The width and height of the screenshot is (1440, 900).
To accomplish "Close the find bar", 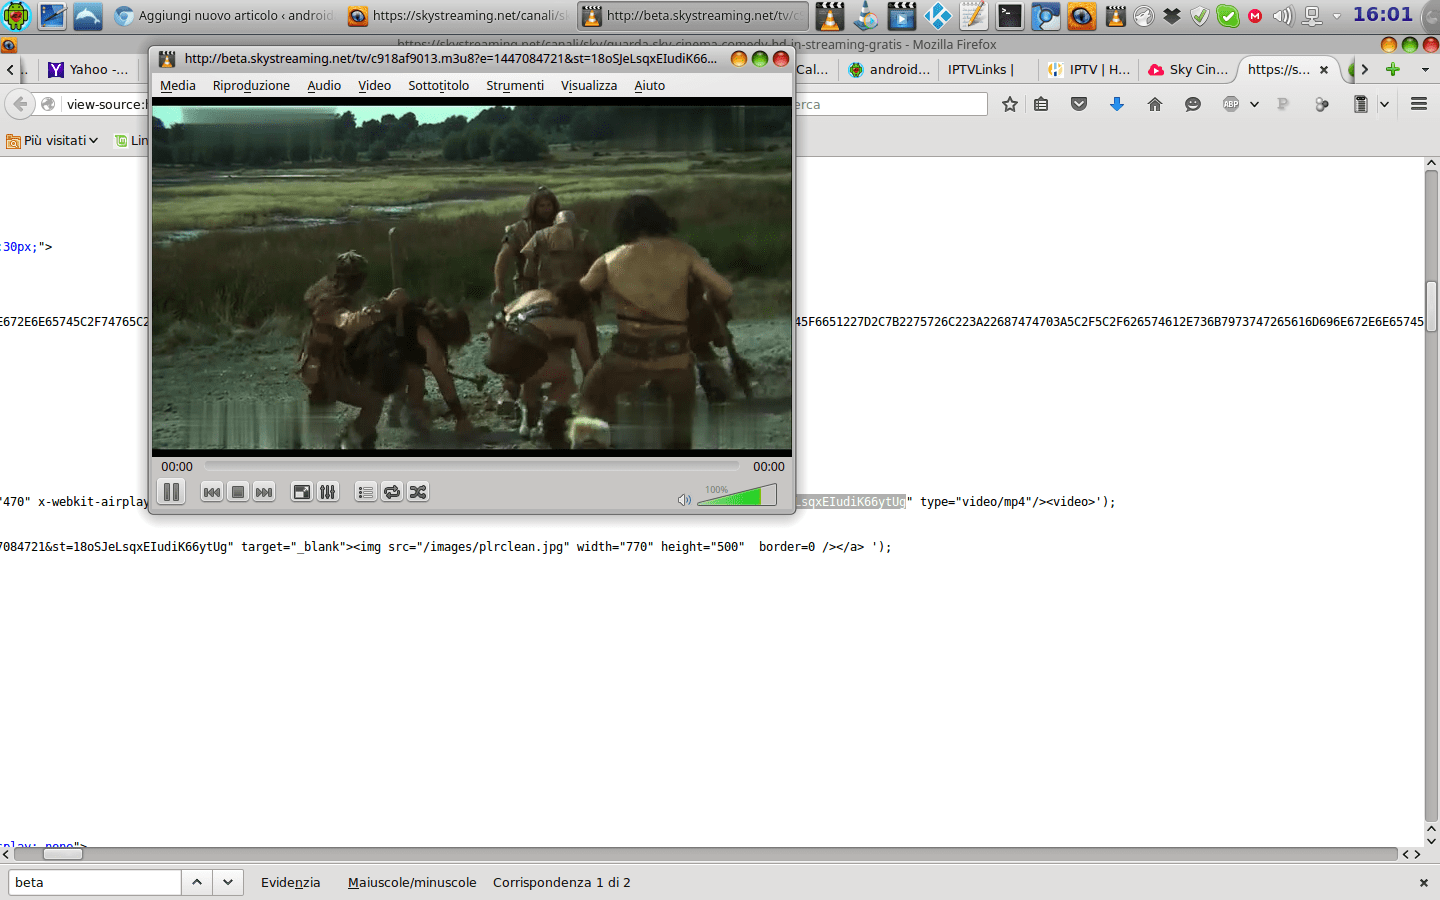I will point(1423,882).
